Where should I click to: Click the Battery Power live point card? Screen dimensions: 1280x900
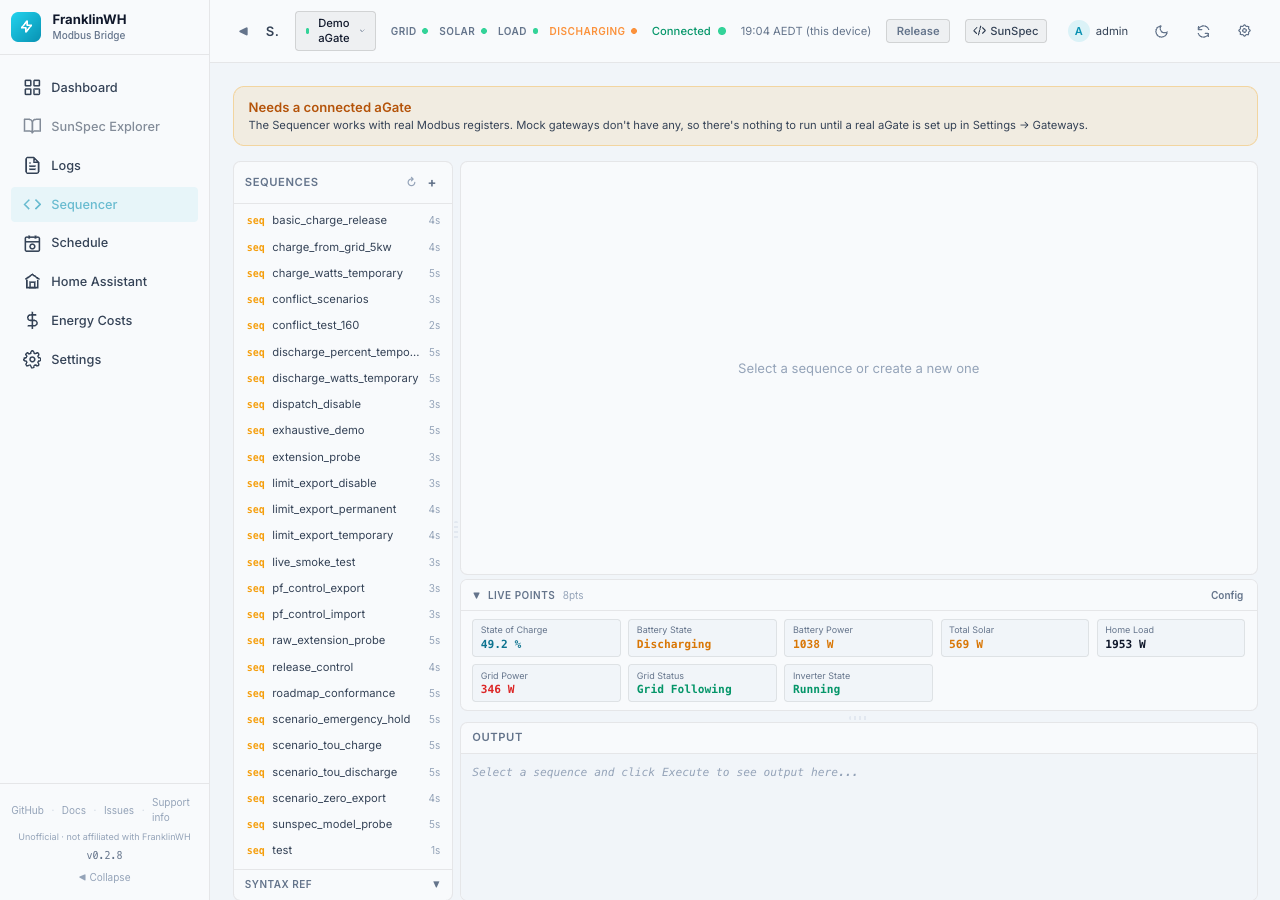point(858,638)
